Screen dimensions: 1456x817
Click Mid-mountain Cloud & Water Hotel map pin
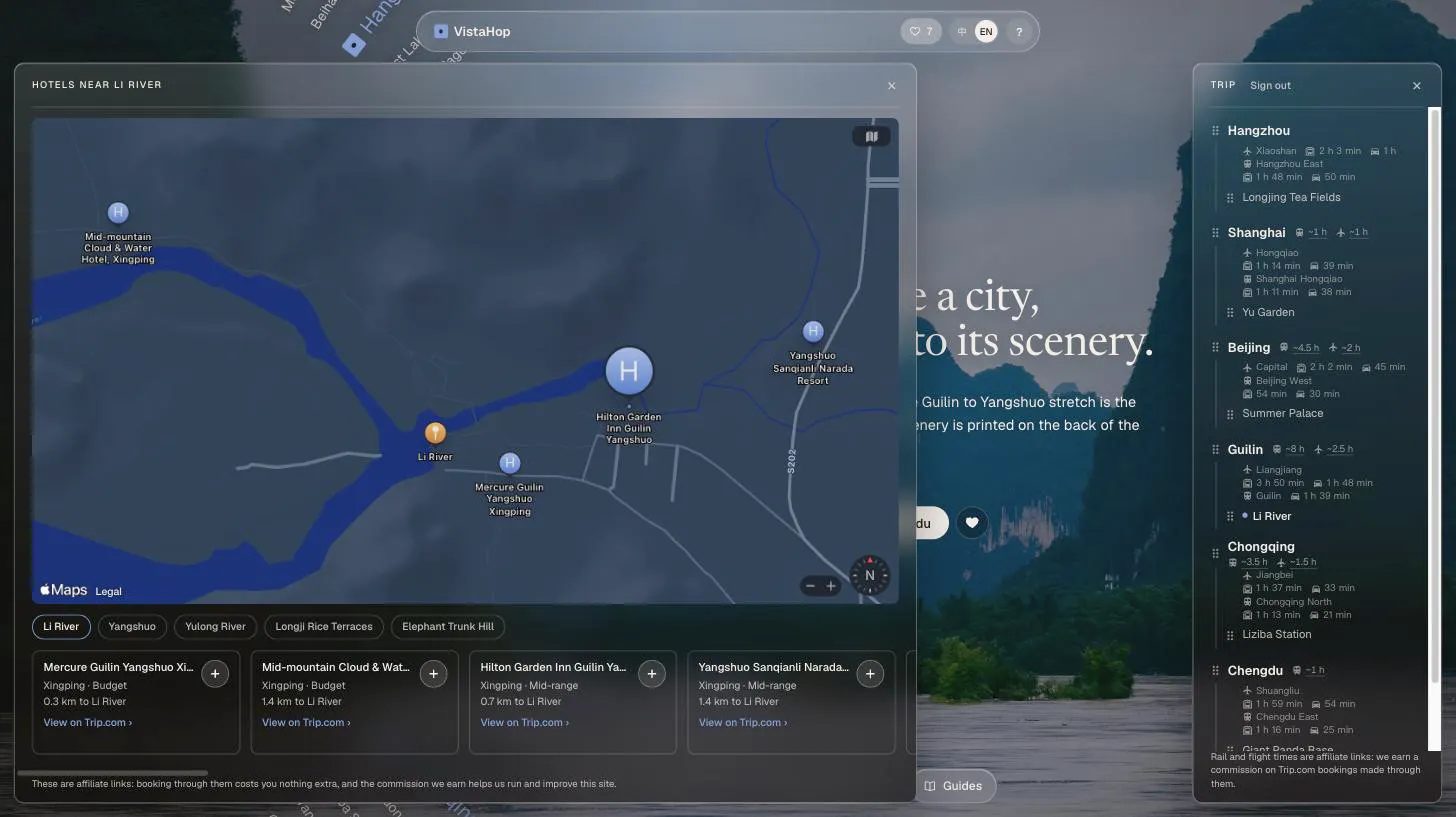tap(118, 212)
